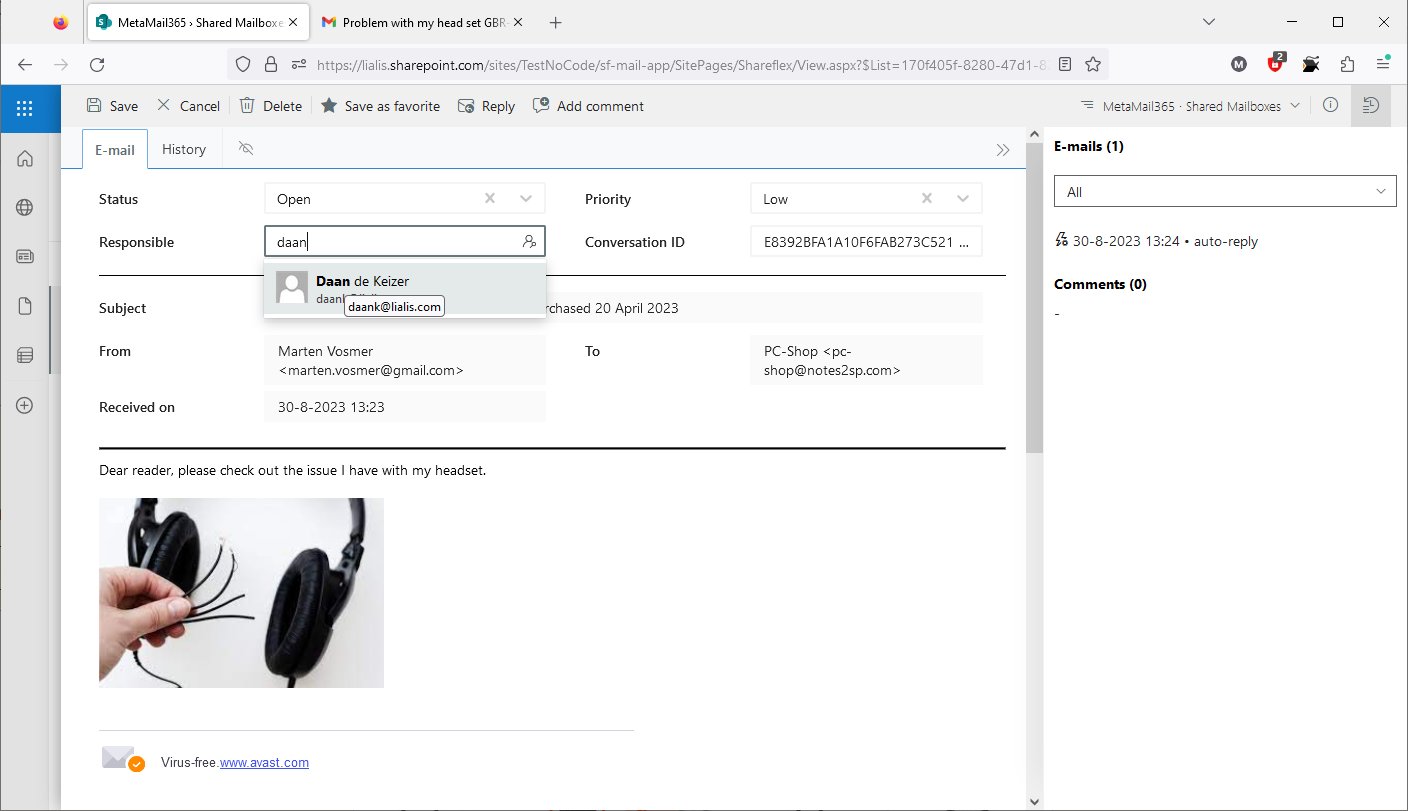Click the Subject field value
The width and height of the screenshot is (1408, 811).
tap(623, 308)
